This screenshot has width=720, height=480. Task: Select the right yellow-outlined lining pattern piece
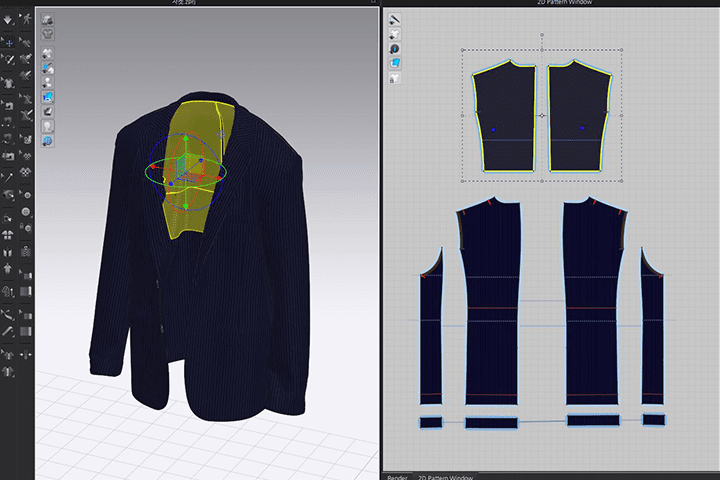tap(580, 116)
